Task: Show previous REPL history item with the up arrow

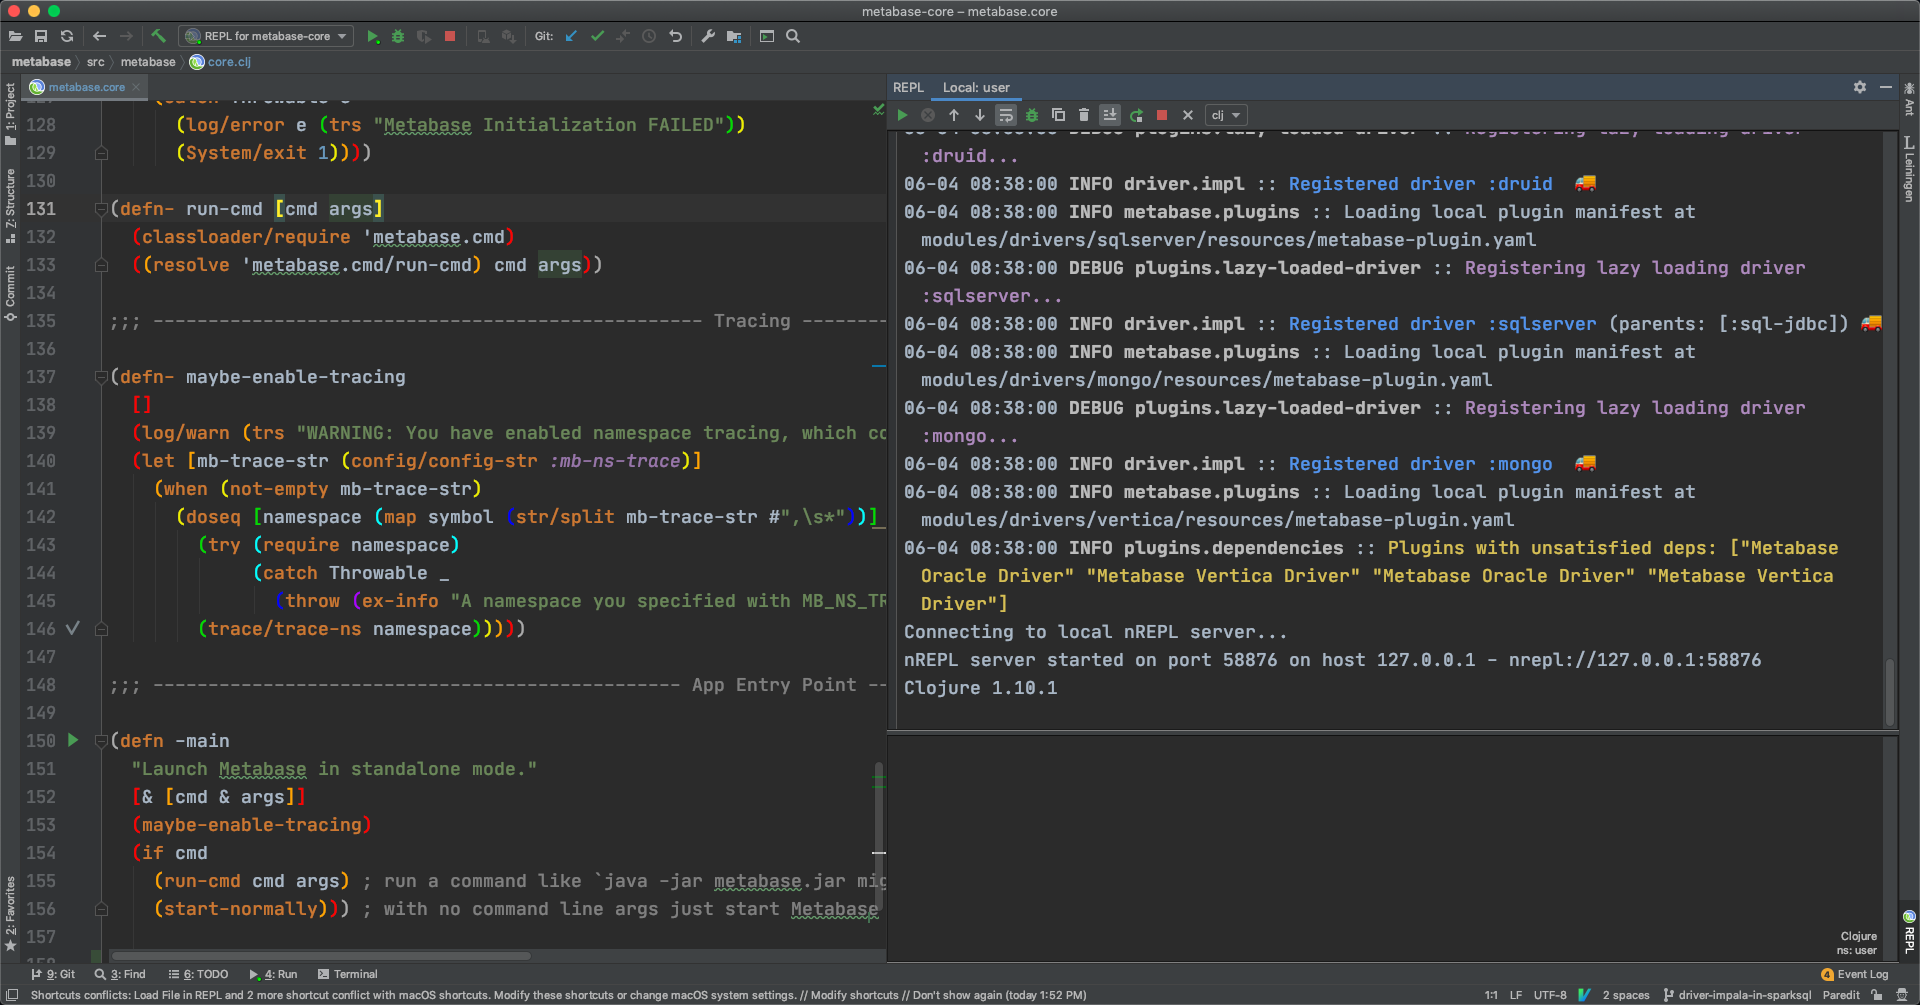Action: tap(954, 115)
